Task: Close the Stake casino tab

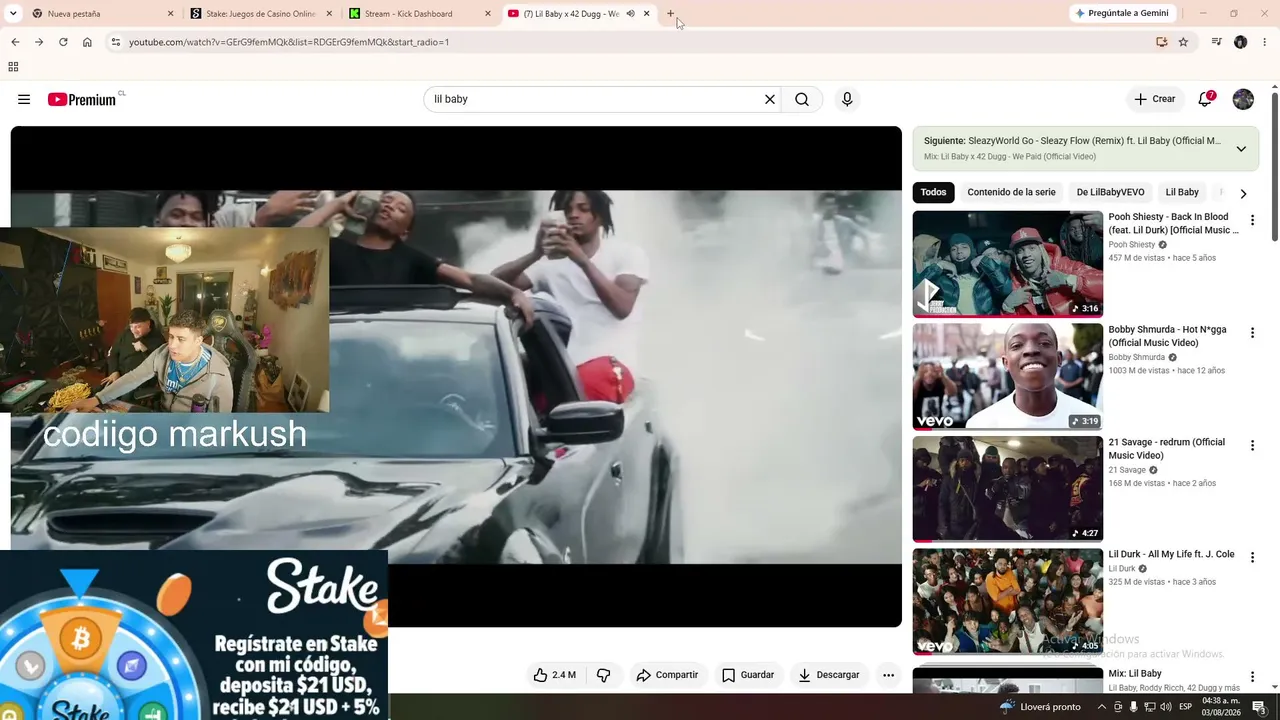Action: pyautogui.click(x=329, y=14)
